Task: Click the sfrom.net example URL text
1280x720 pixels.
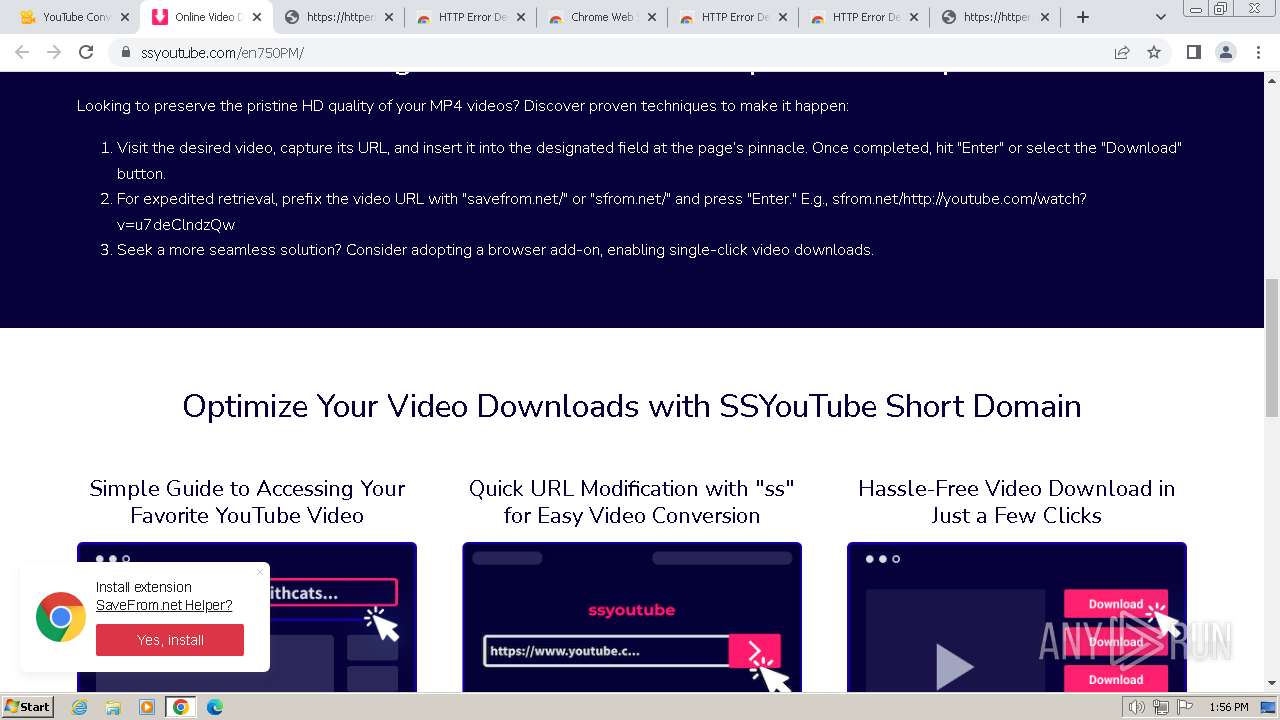Action: click(x=602, y=211)
